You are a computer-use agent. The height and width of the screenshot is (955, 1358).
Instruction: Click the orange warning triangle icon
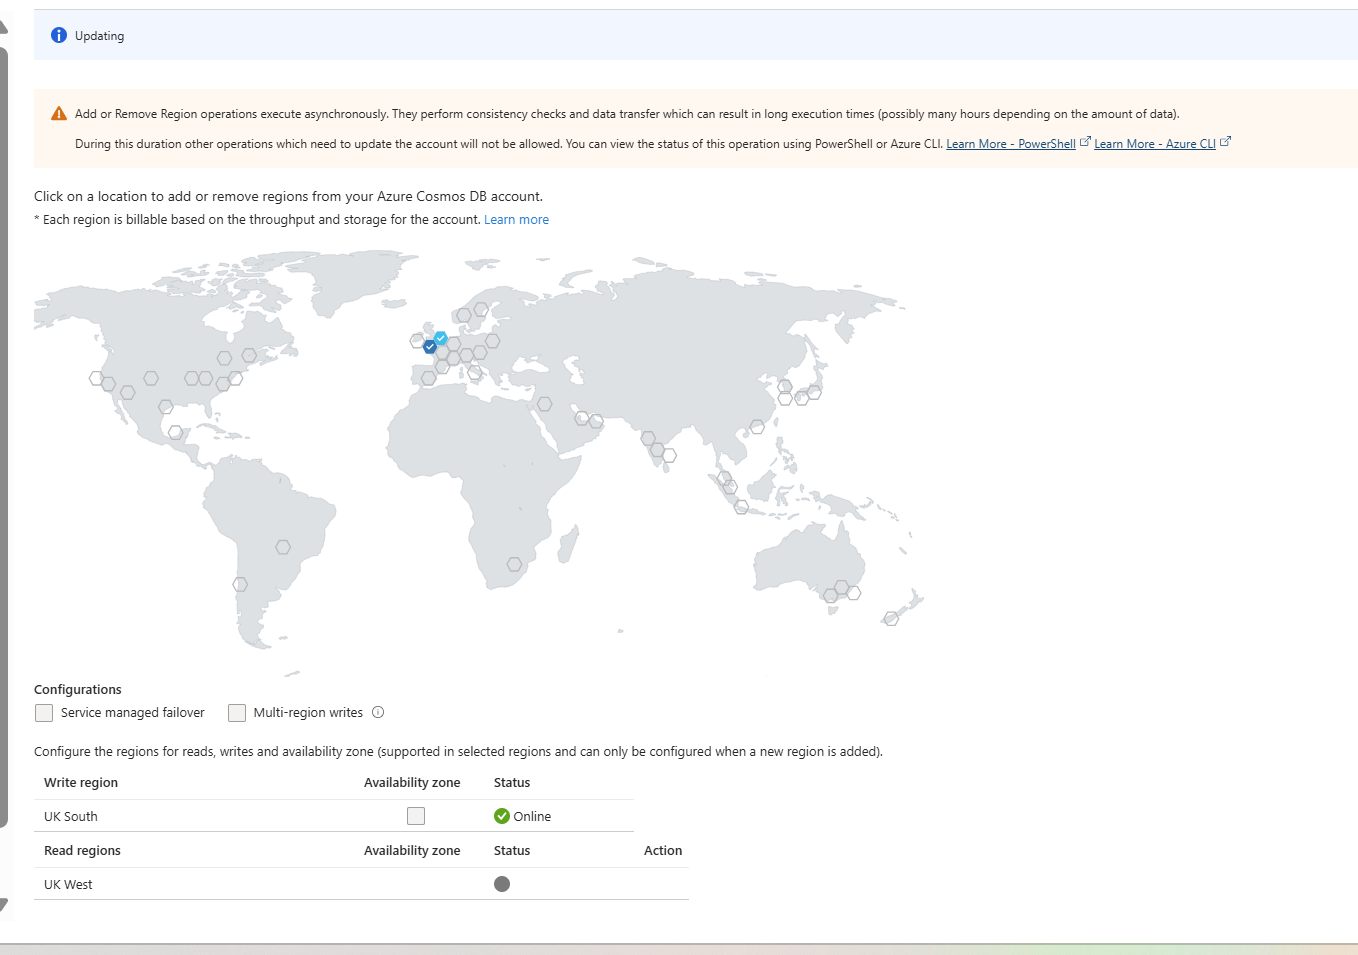pyautogui.click(x=59, y=114)
